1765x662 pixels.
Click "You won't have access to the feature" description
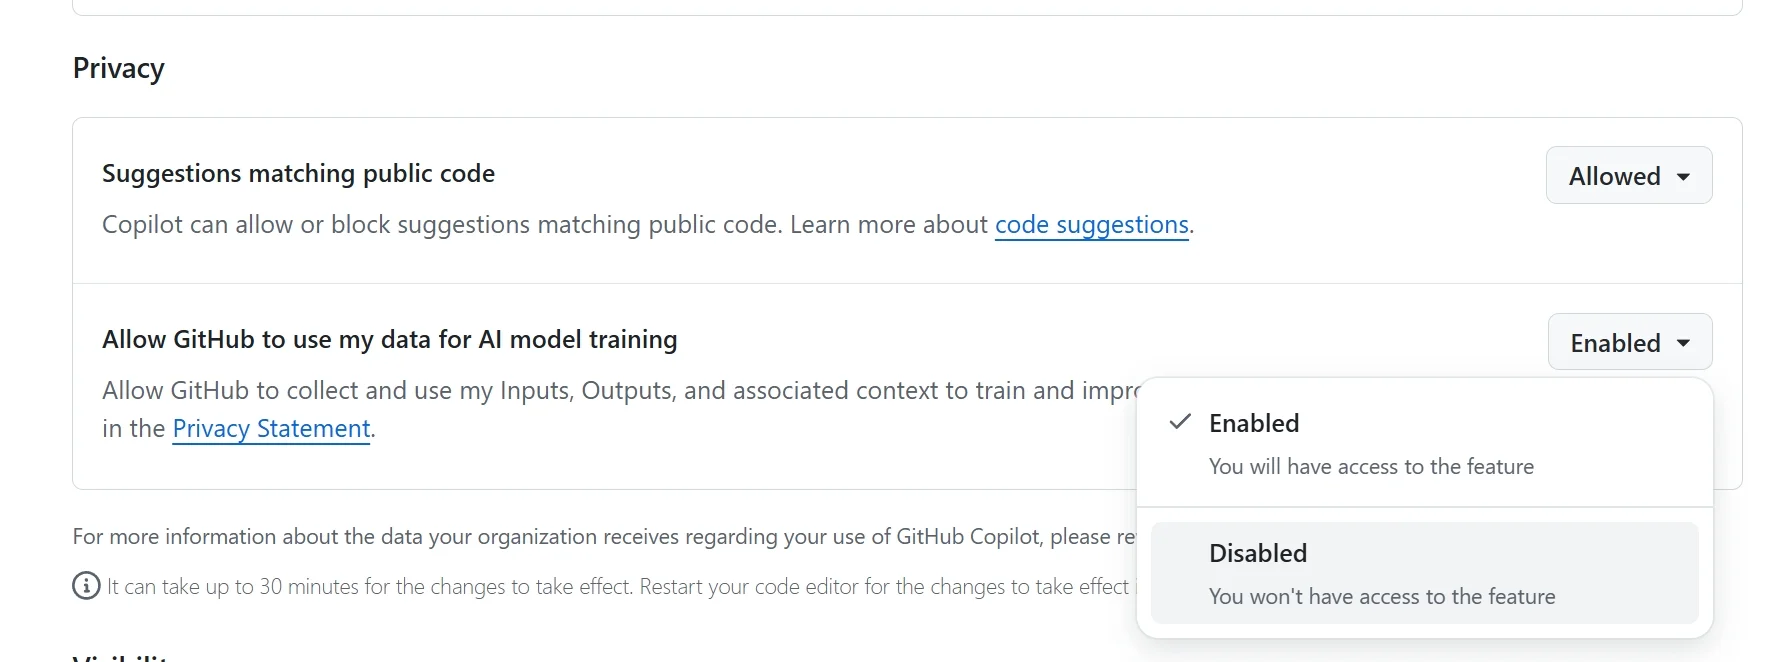click(1381, 596)
